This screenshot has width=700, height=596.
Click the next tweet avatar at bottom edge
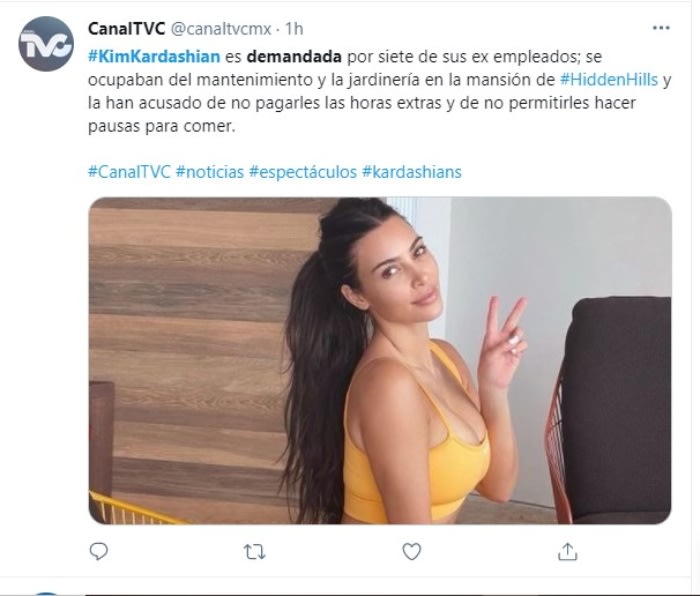46,594
